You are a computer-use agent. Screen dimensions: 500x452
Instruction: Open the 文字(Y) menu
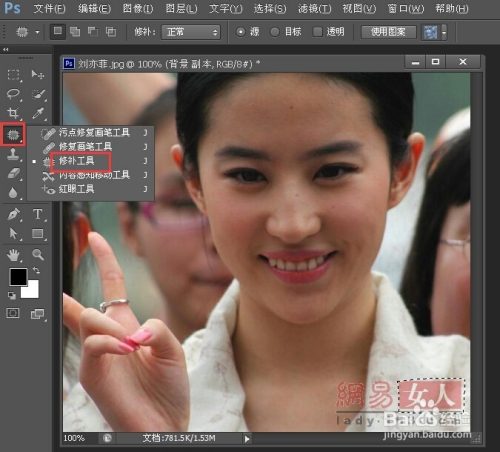click(226, 8)
